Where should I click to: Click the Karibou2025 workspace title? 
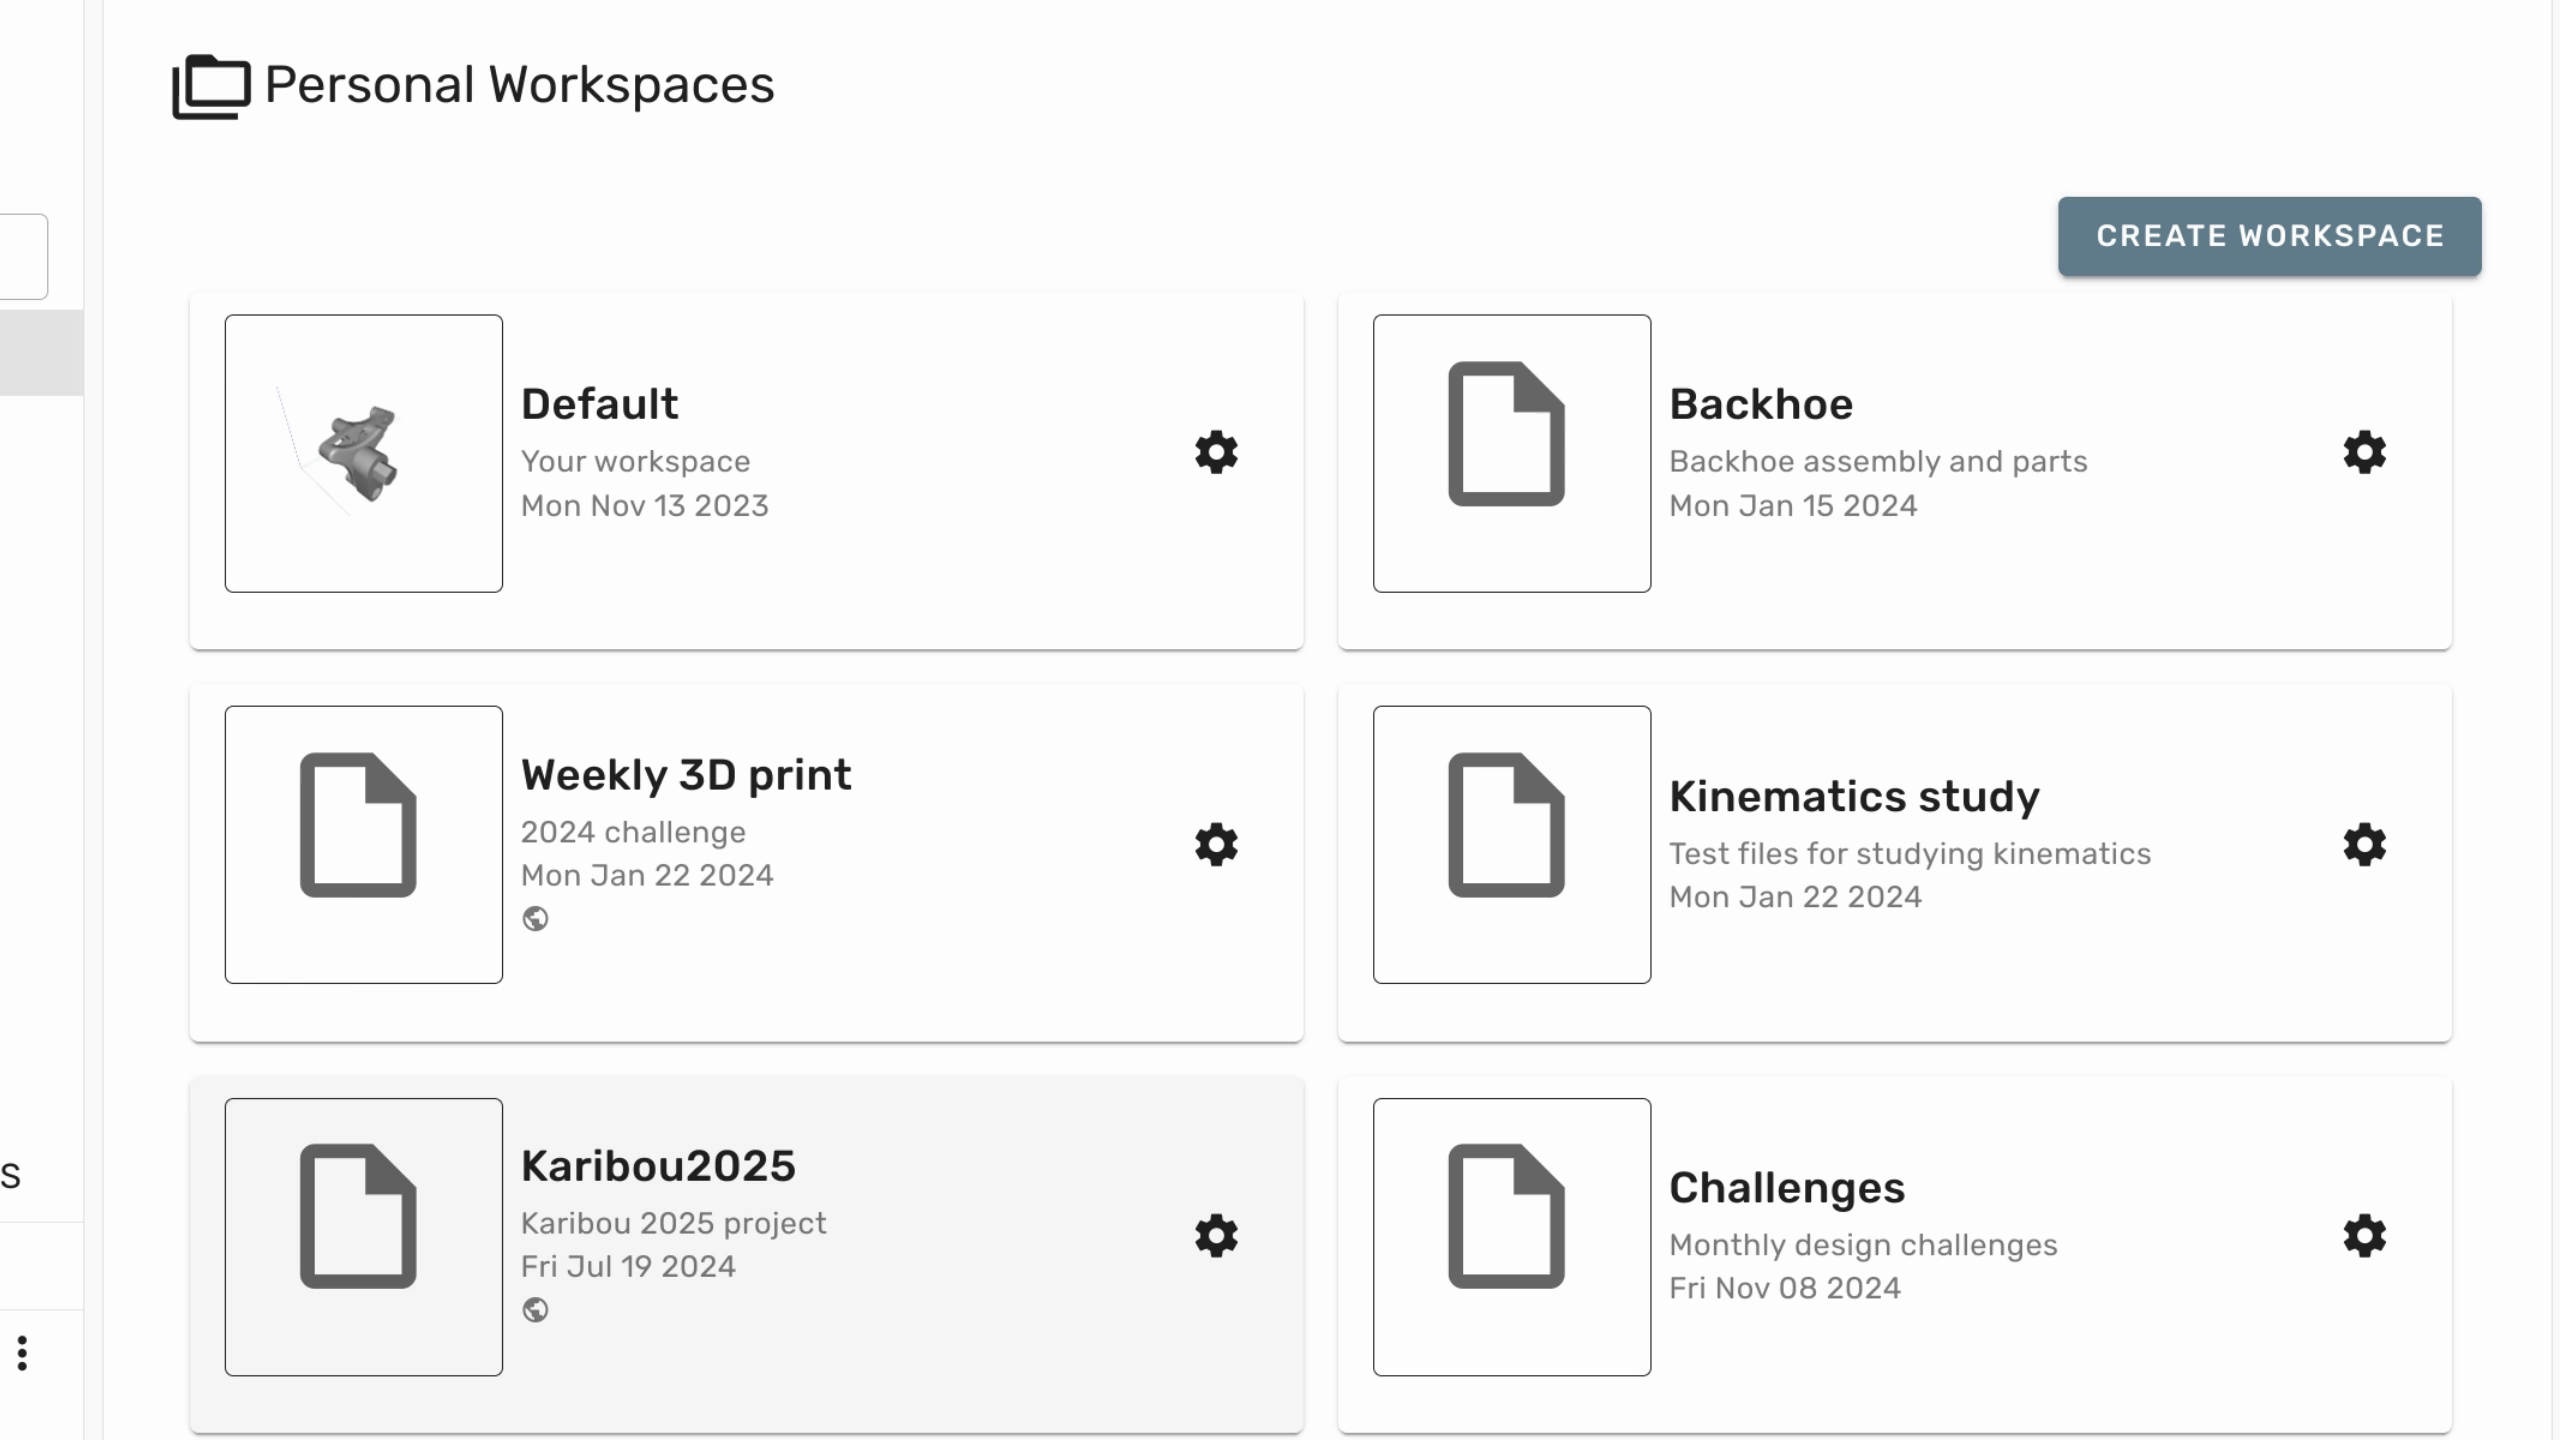coord(657,1164)
